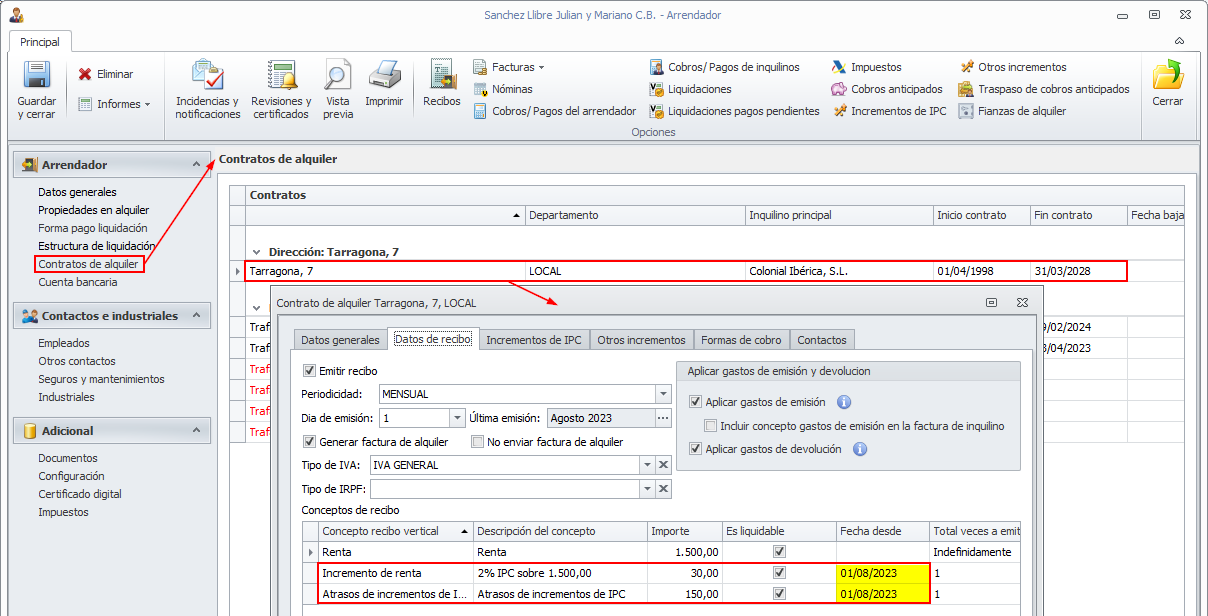Switch to the Incrementos de IPC tab

pos(533,340)
